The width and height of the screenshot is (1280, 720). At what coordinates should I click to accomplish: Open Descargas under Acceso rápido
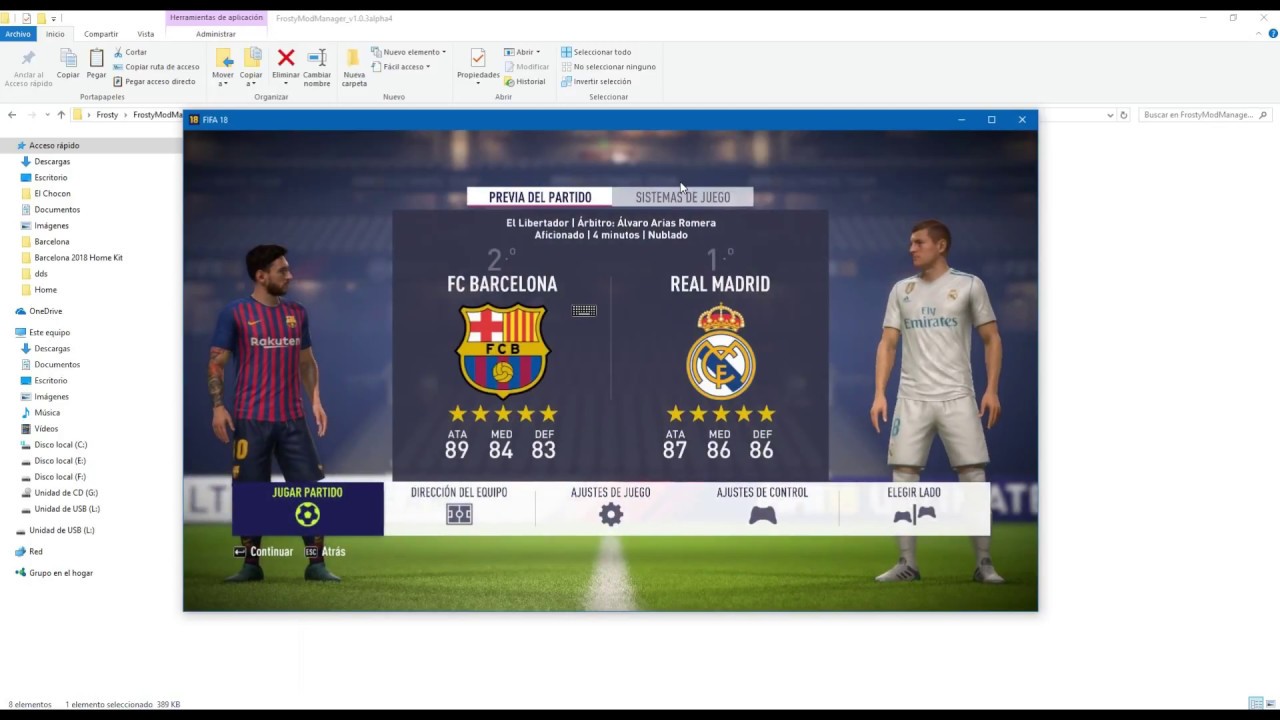[x=52, y=161]
